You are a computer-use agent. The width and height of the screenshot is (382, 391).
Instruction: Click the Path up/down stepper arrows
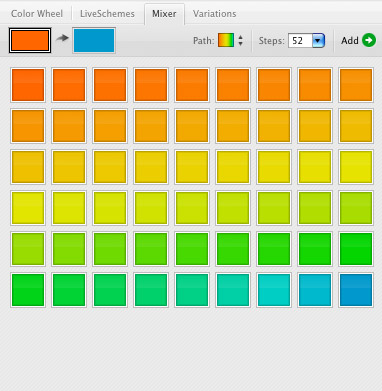(240, 41)
